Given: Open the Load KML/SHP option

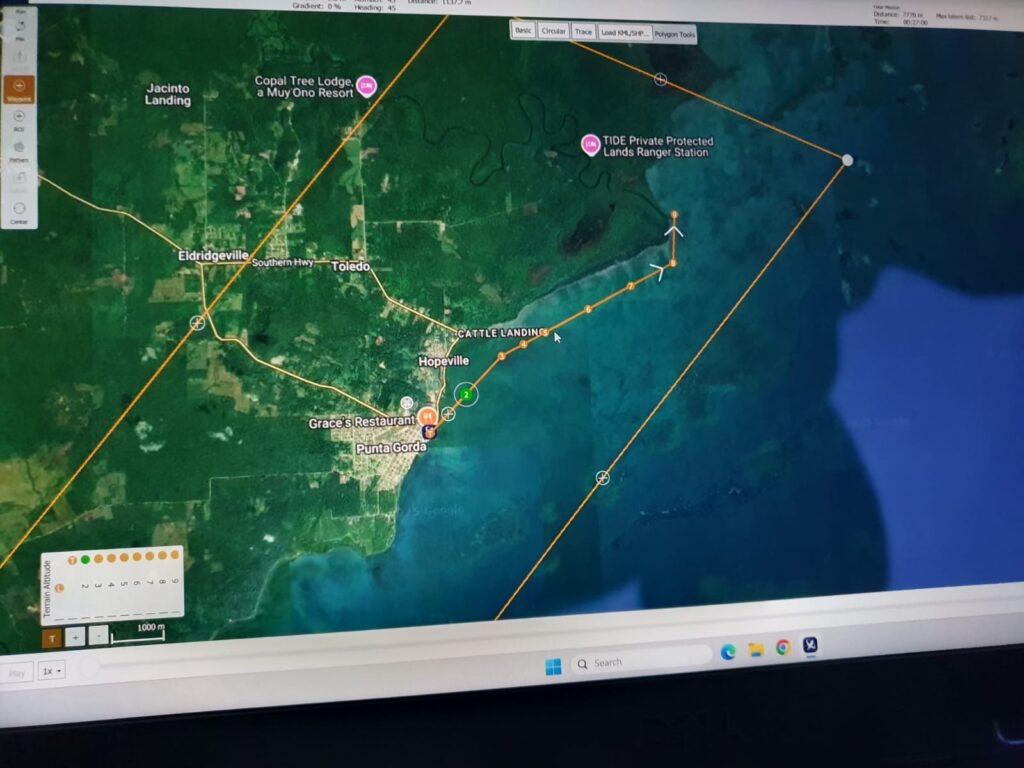Looking at the screenshot, I should (625, 32).
